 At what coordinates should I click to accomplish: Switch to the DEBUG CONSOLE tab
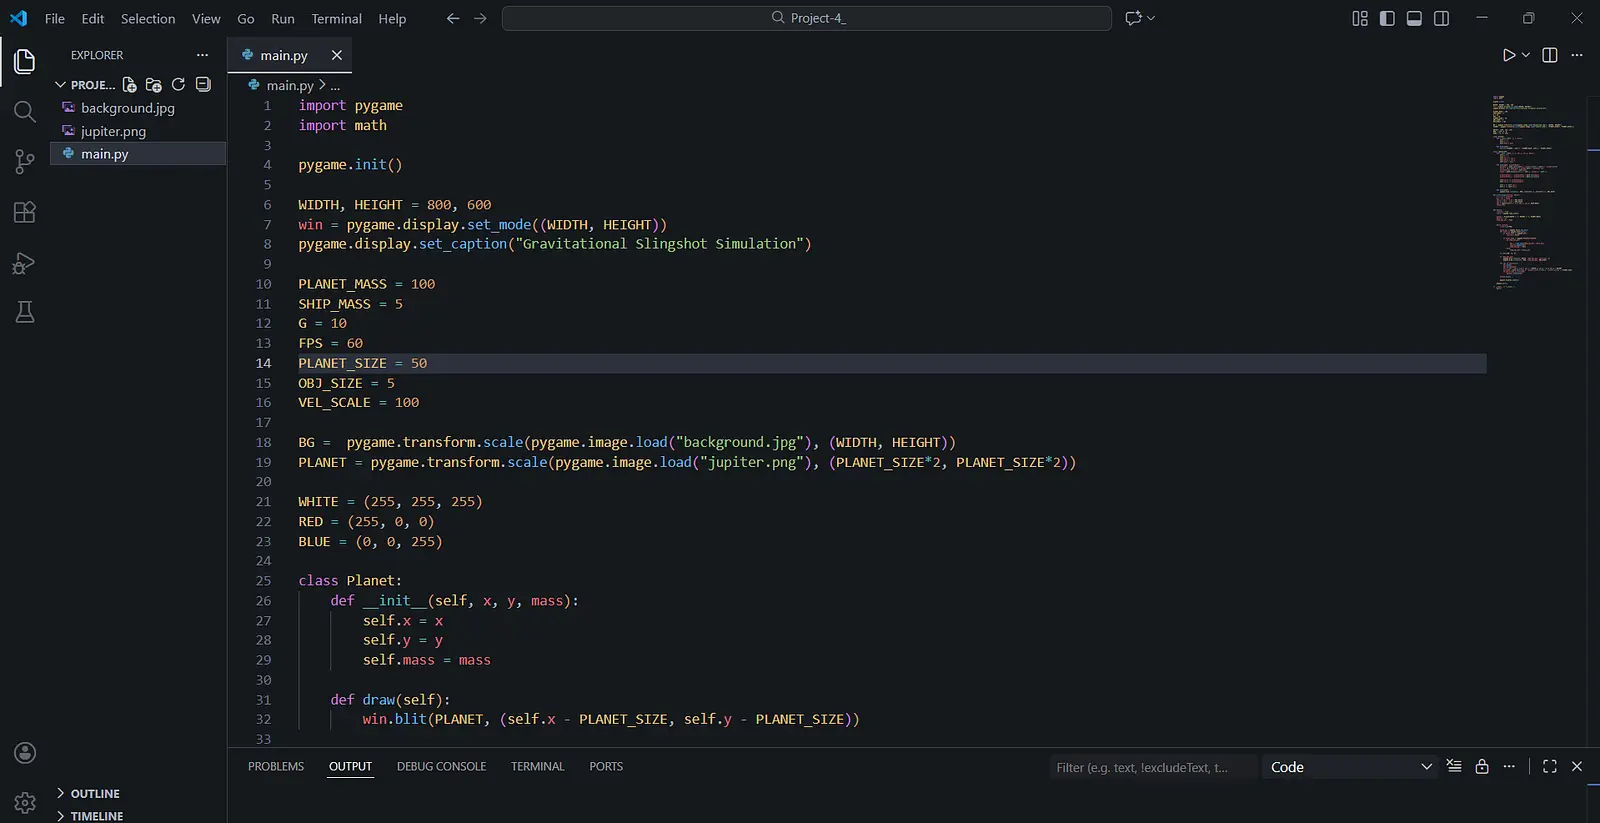point(441,767)
